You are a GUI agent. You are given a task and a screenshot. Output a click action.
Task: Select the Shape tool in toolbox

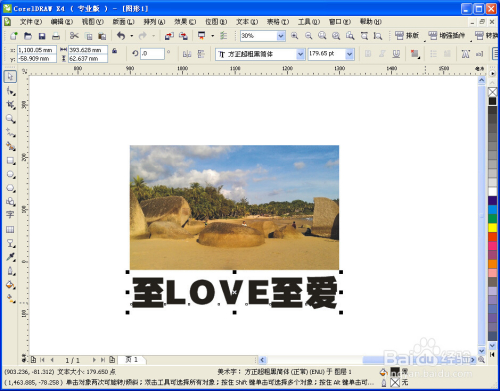pyautogui.click(x=10, y=91)
